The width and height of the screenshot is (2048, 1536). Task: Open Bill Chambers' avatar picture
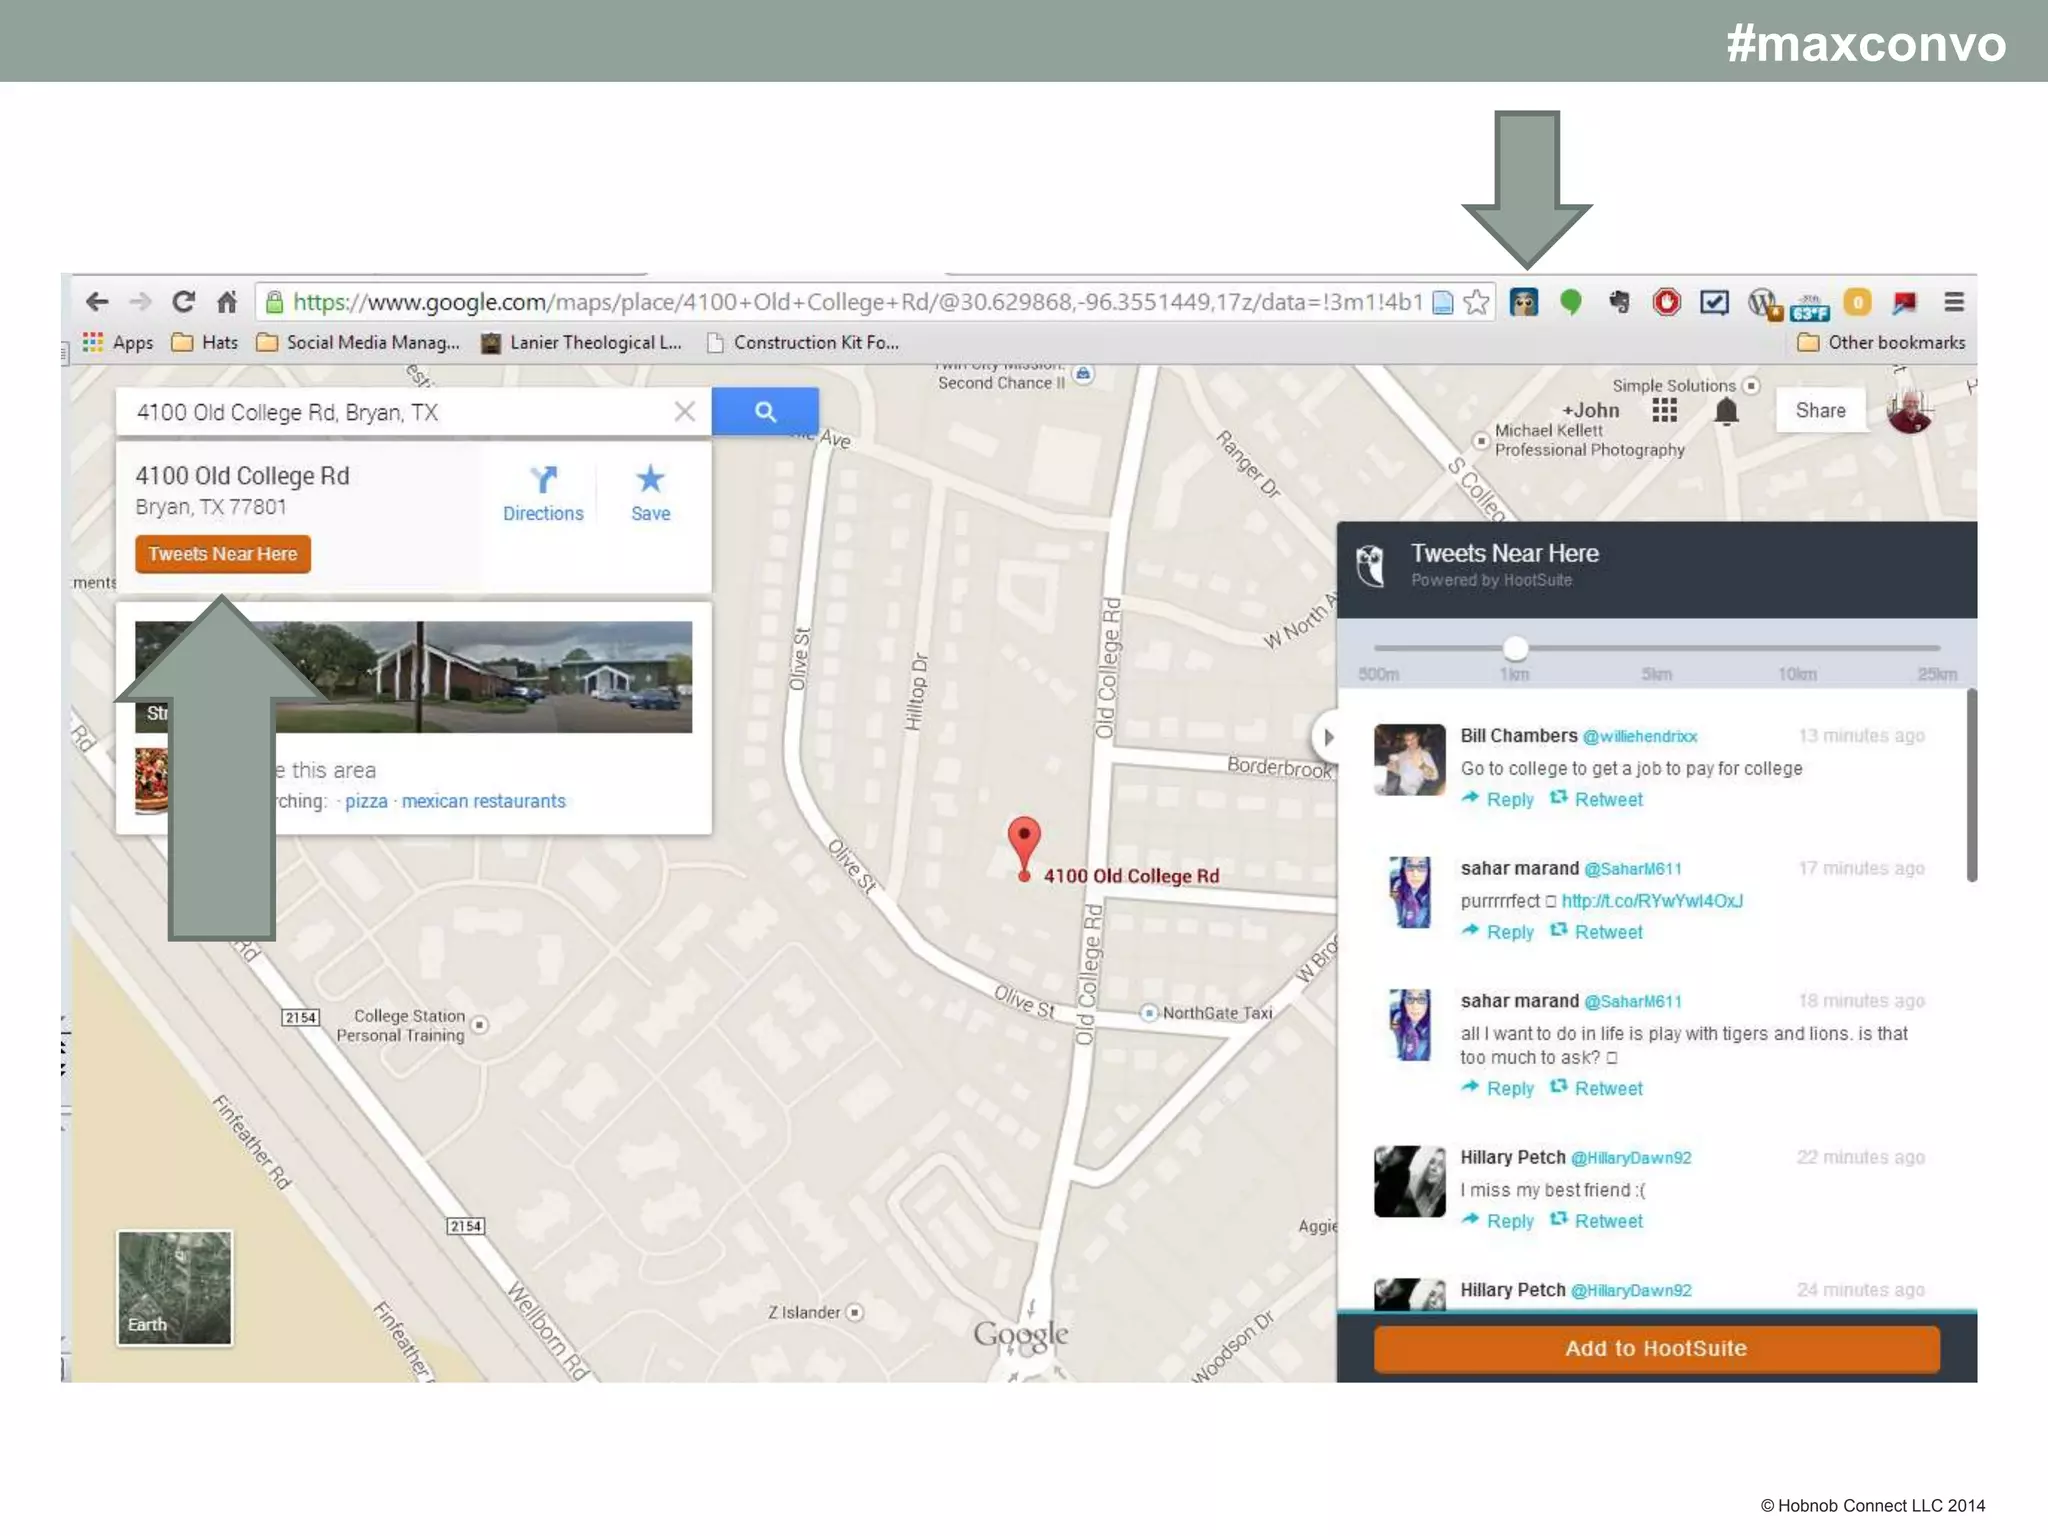[x=1409, y=759]
